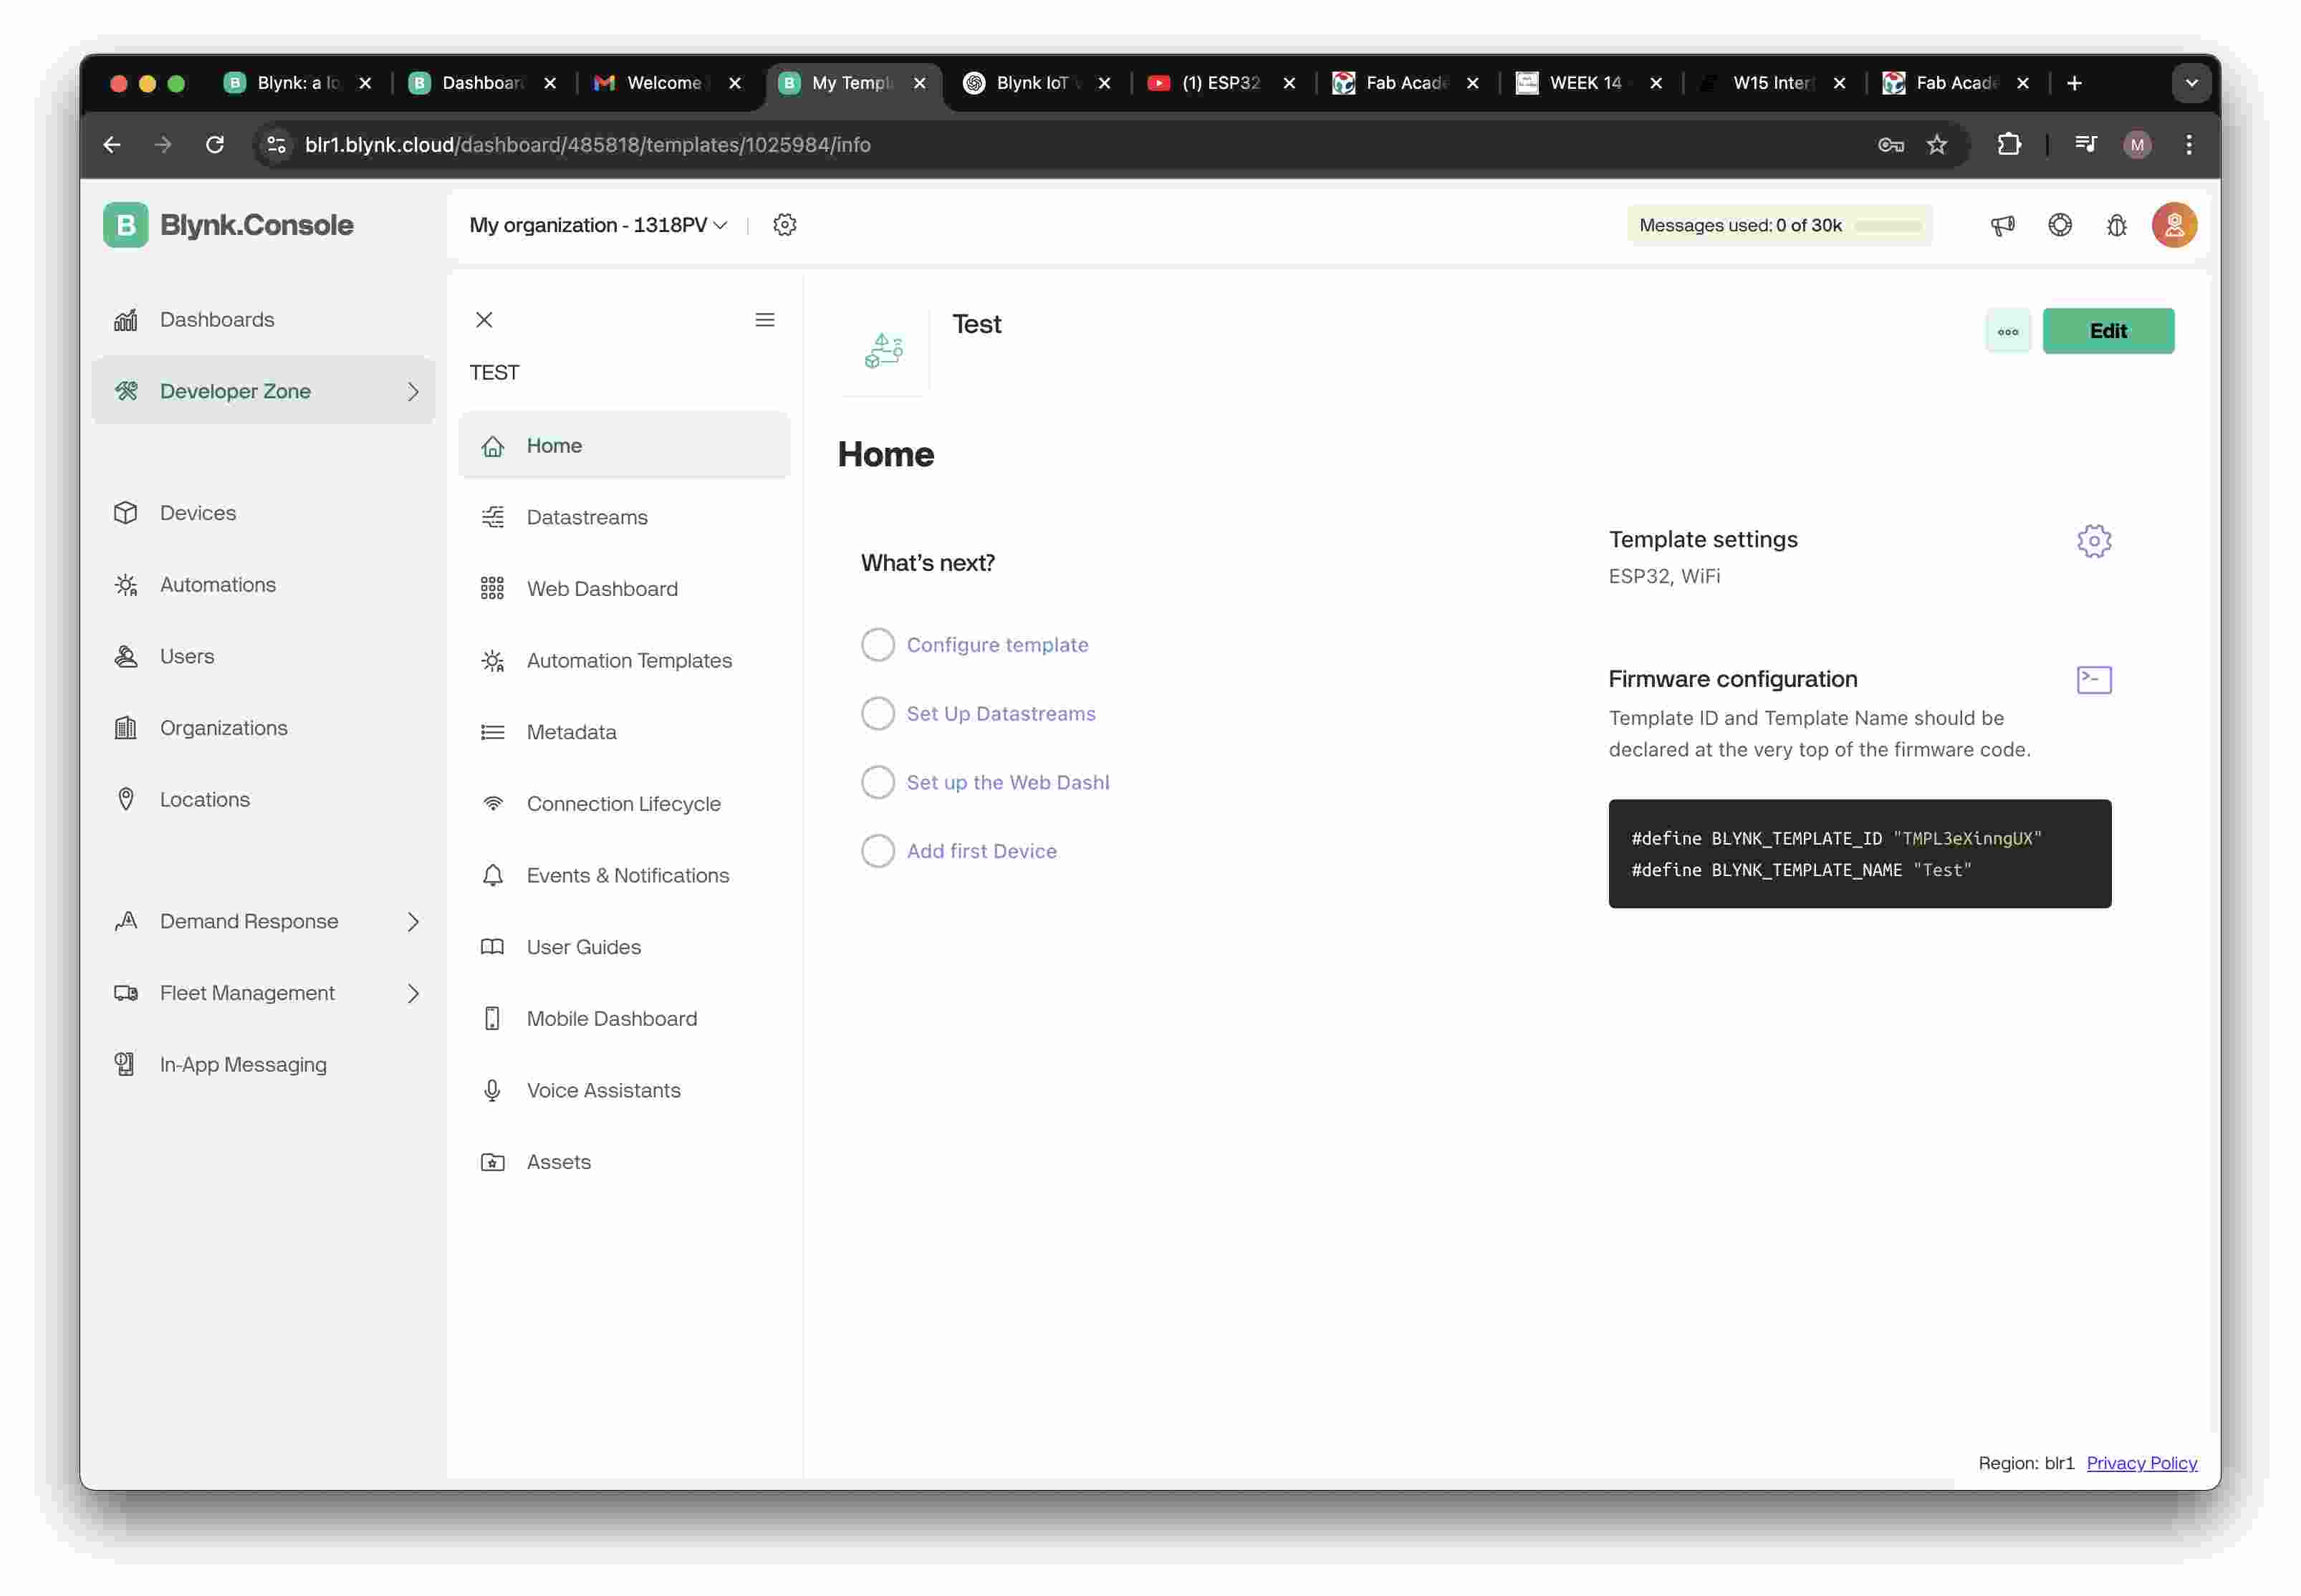Open Users in the sidebar
The height and width of the screenshot is (1596, 2301).
point(264,656)
